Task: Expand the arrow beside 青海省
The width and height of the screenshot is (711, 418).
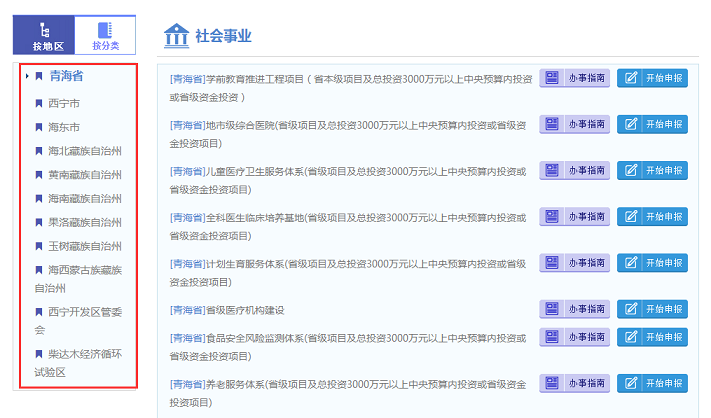Action: 27,76
